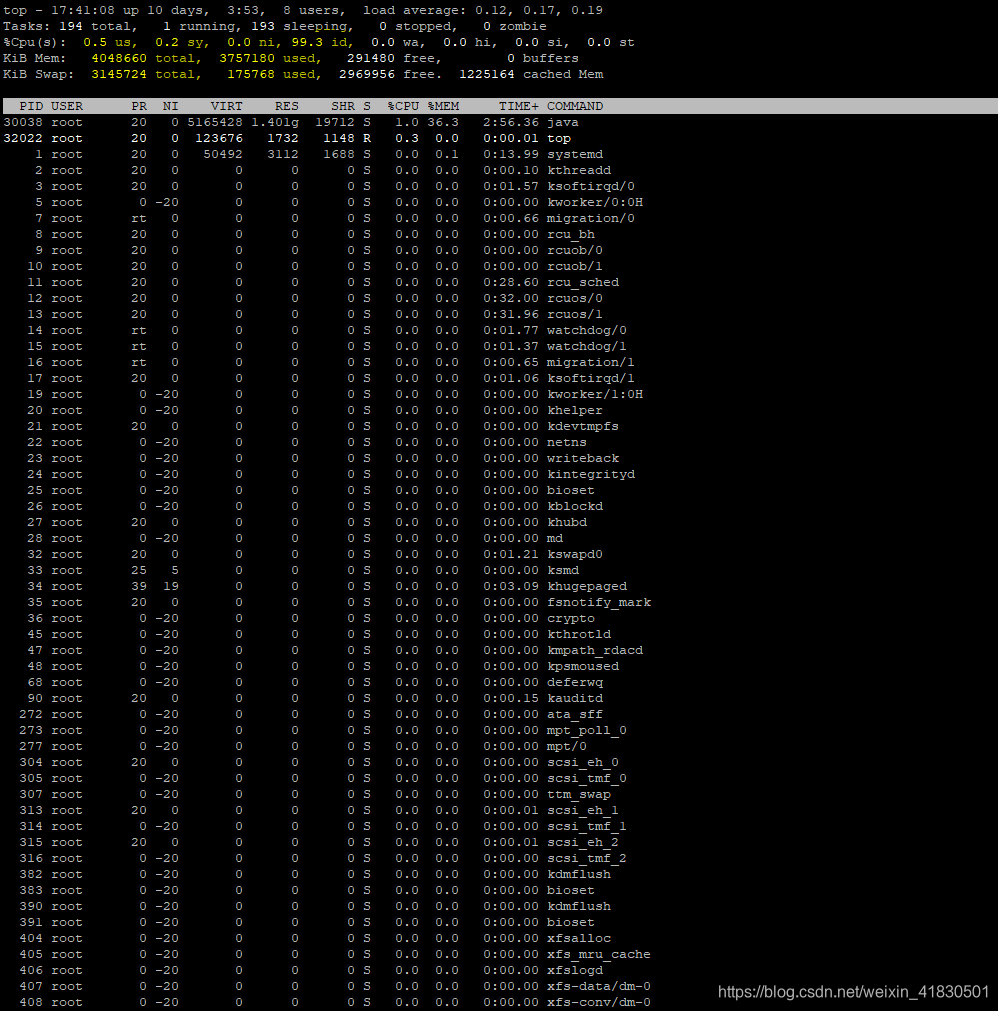The width and height of the screenshot is (998, 1011).
Task: Select the 5165428 VIRT value
Action: [x=215, y=122]
